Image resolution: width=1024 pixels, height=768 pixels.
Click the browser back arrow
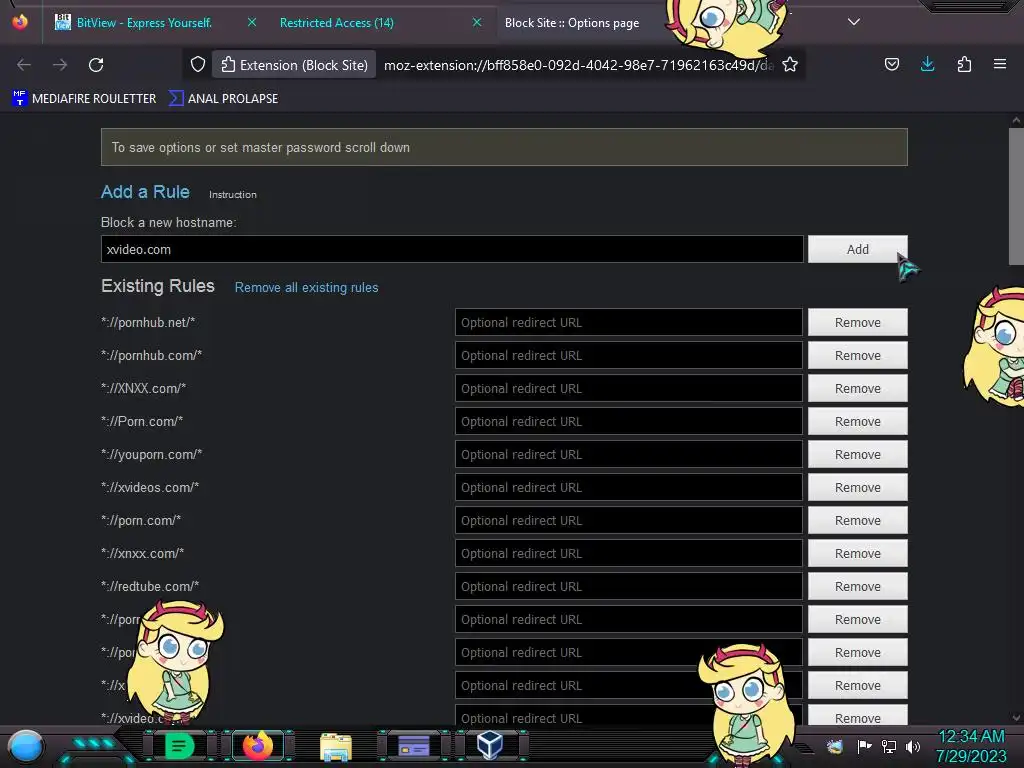pos(24,65)
